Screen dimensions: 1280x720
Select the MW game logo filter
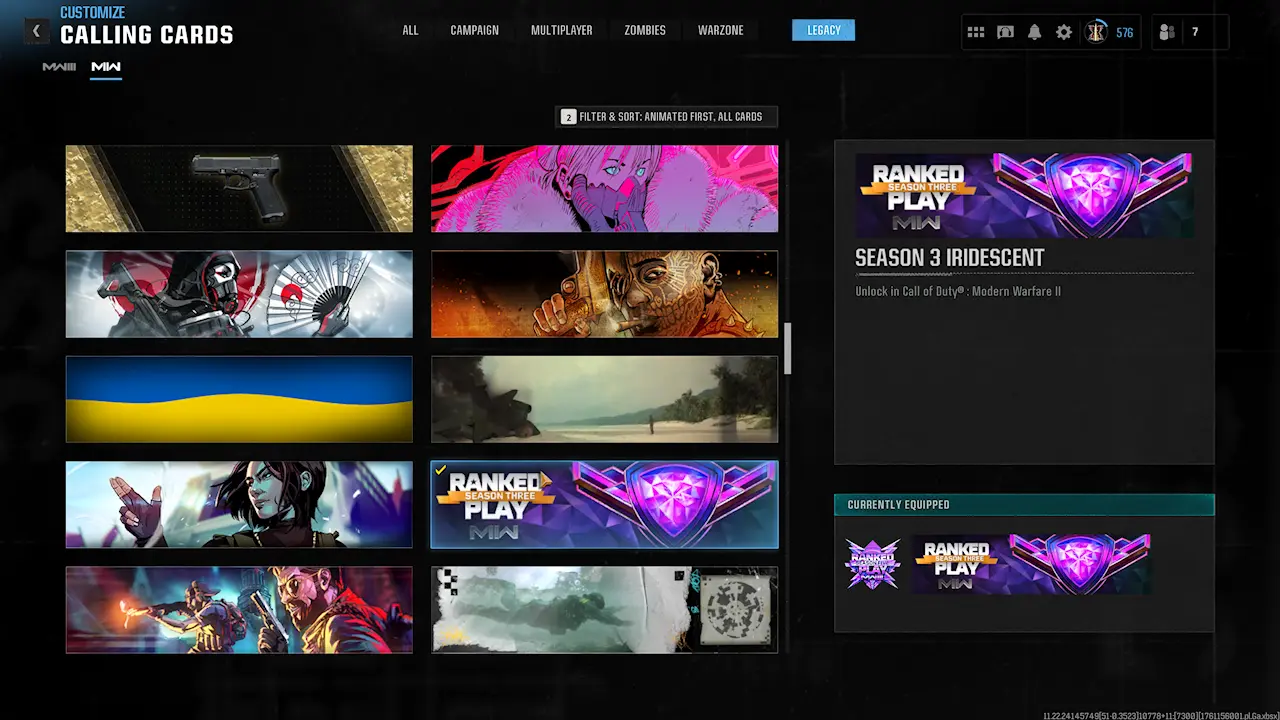[x=105, y=67]
